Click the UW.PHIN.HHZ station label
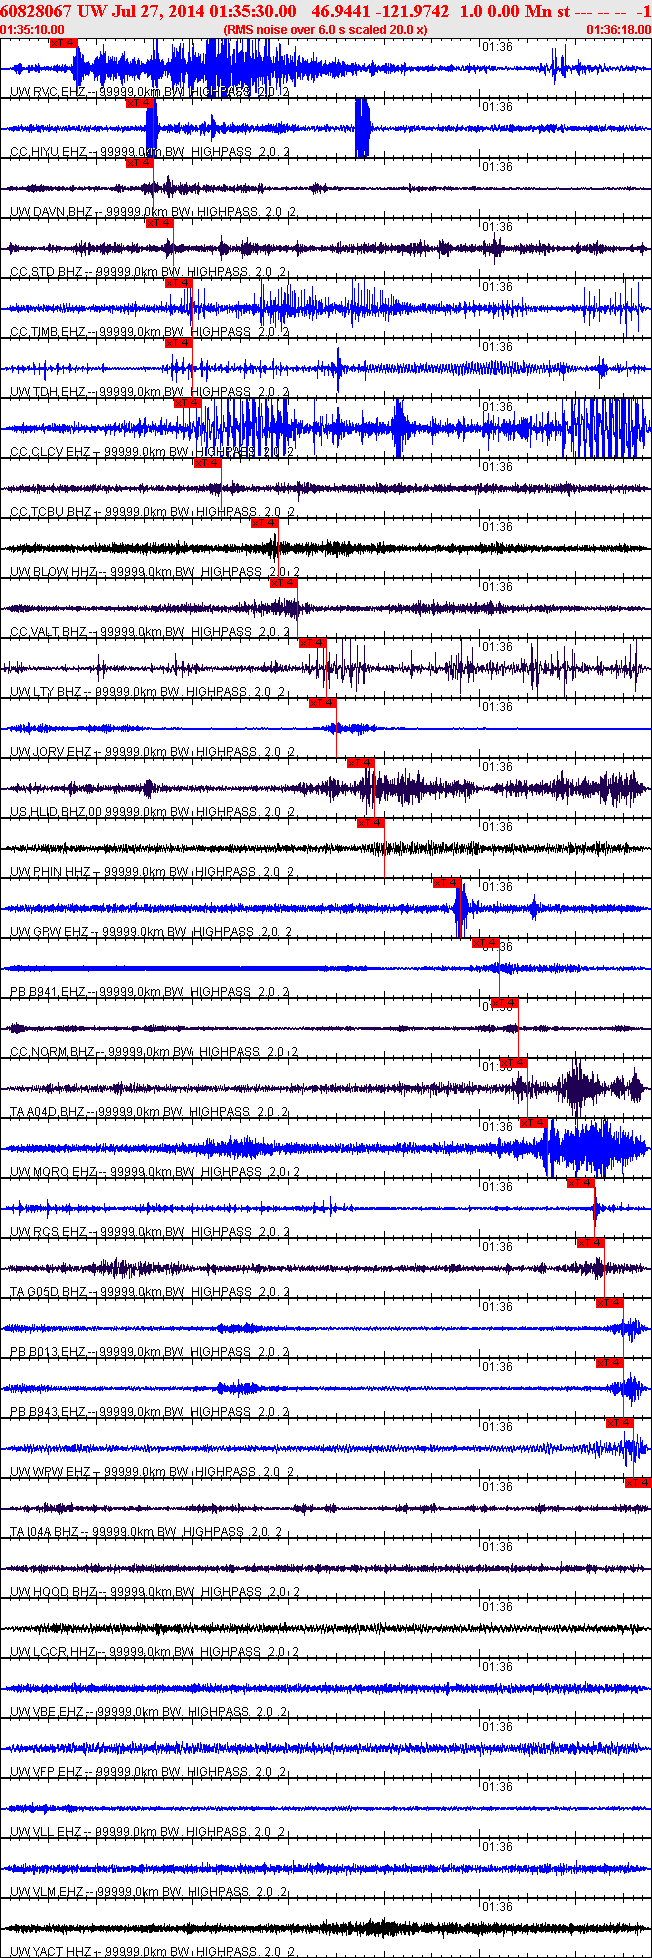This screenshot has width=652, height=1958. [50, 871]
